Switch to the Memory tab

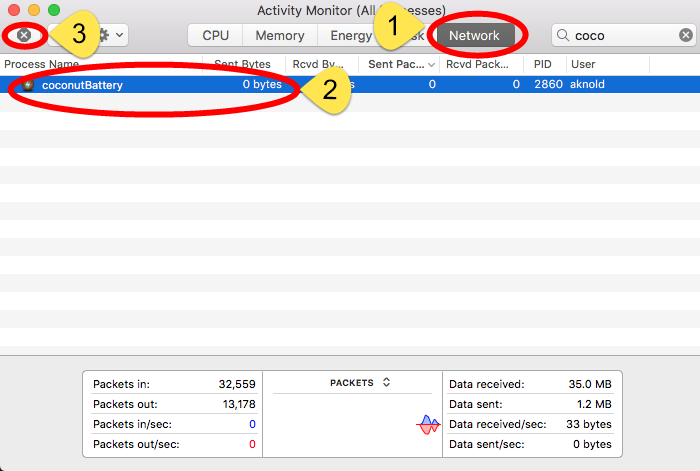(x=279, y=35)
